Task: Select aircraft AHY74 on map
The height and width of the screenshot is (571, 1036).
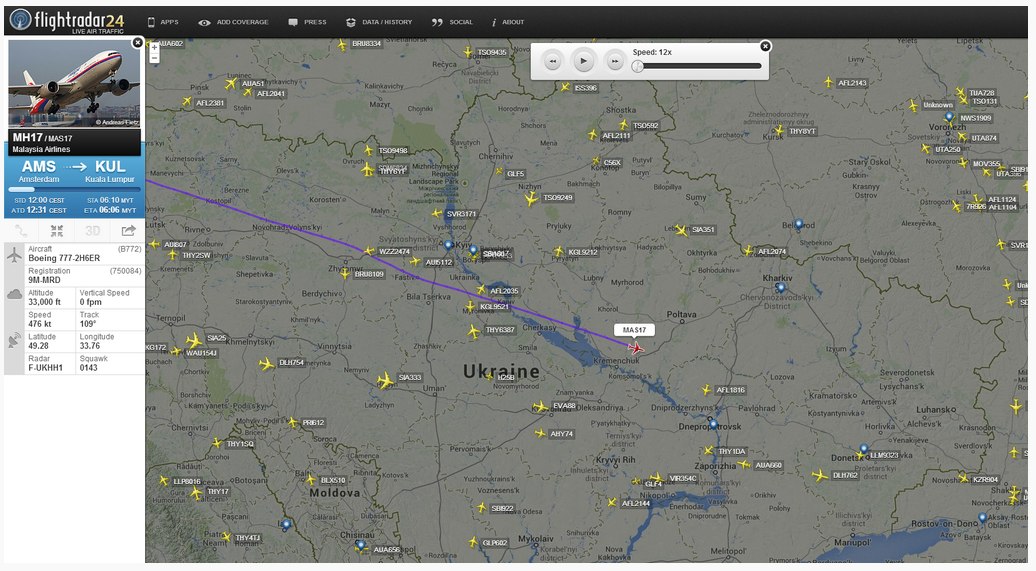Action: [x=540, y=434]
